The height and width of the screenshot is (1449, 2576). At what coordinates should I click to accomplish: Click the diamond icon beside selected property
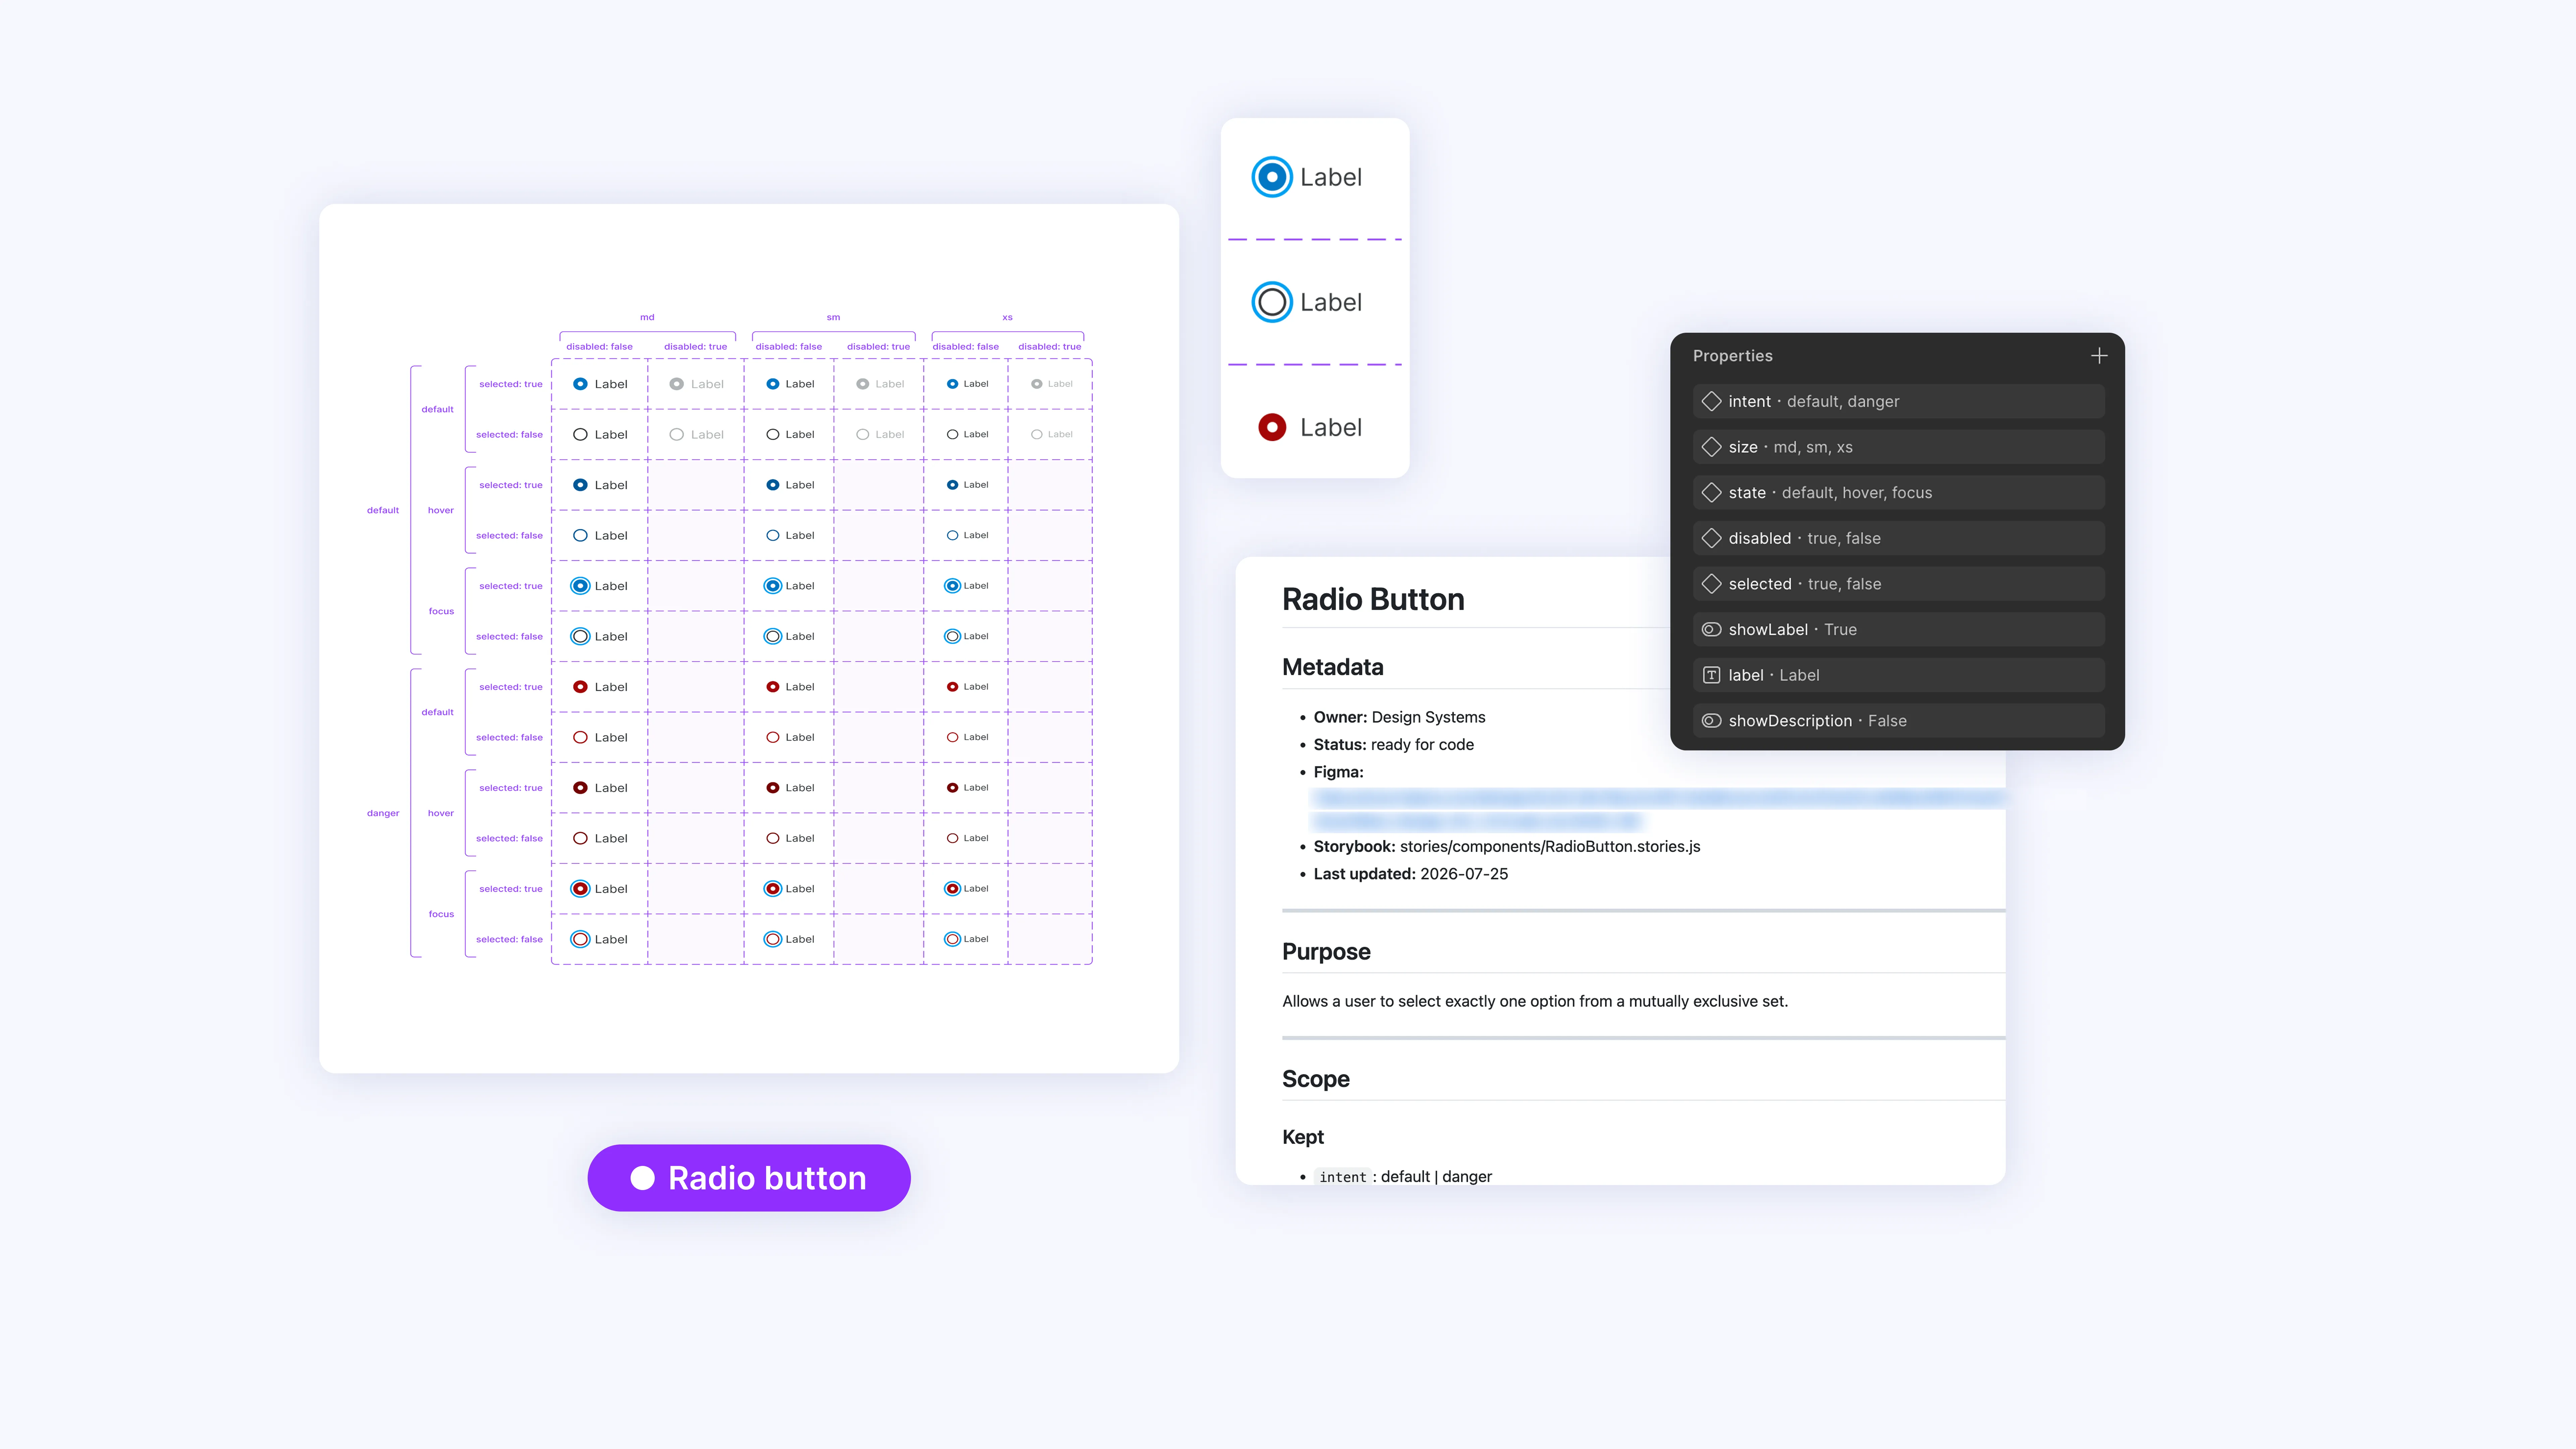(x=1711, y=584)
